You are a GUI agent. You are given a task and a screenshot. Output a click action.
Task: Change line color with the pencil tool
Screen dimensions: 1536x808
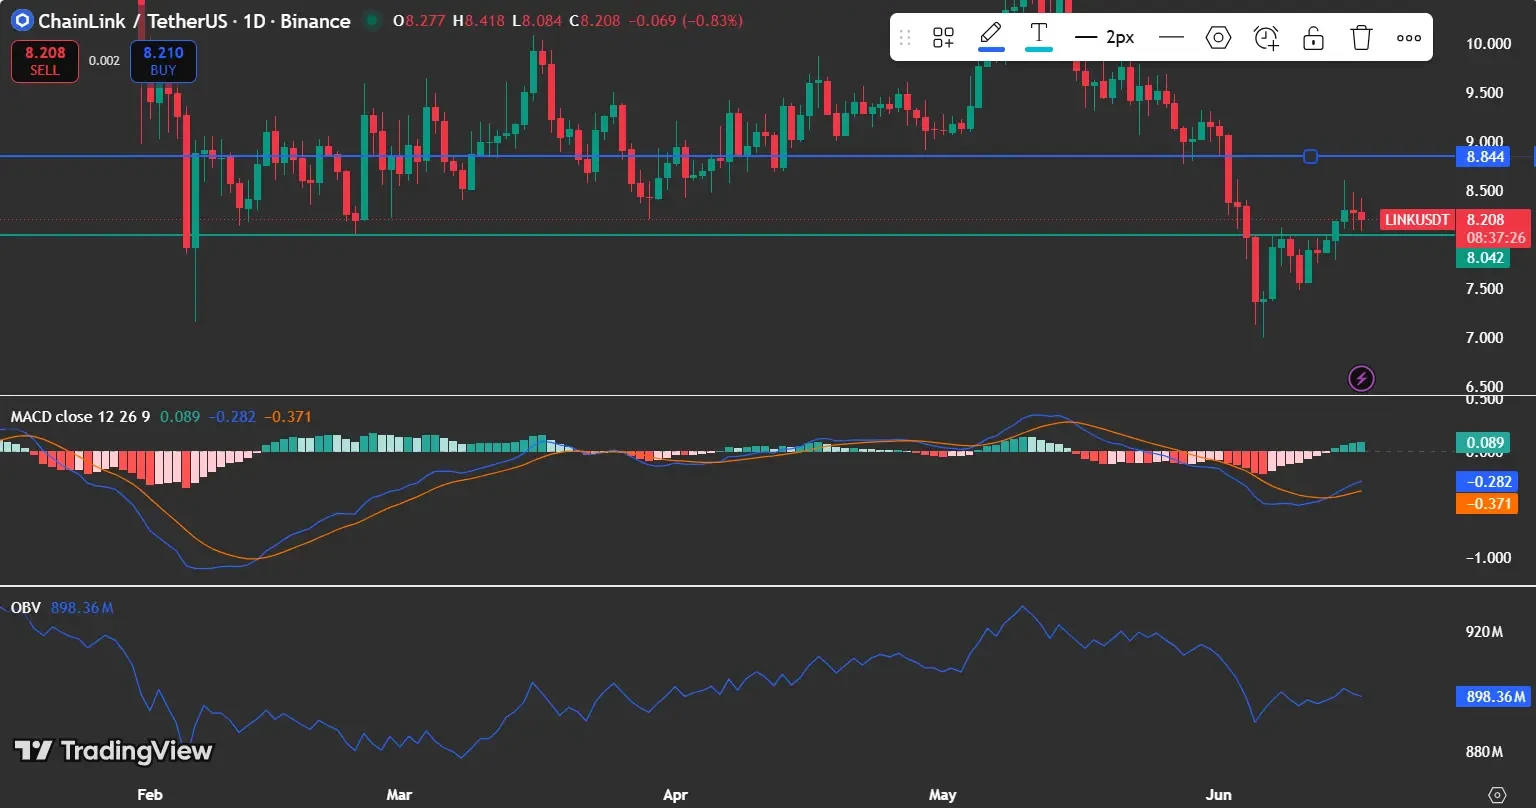[991, 36]
